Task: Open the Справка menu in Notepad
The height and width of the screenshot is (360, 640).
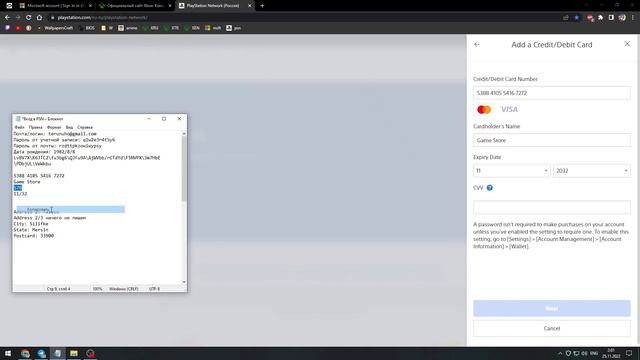Action: (x=85, y=127)
